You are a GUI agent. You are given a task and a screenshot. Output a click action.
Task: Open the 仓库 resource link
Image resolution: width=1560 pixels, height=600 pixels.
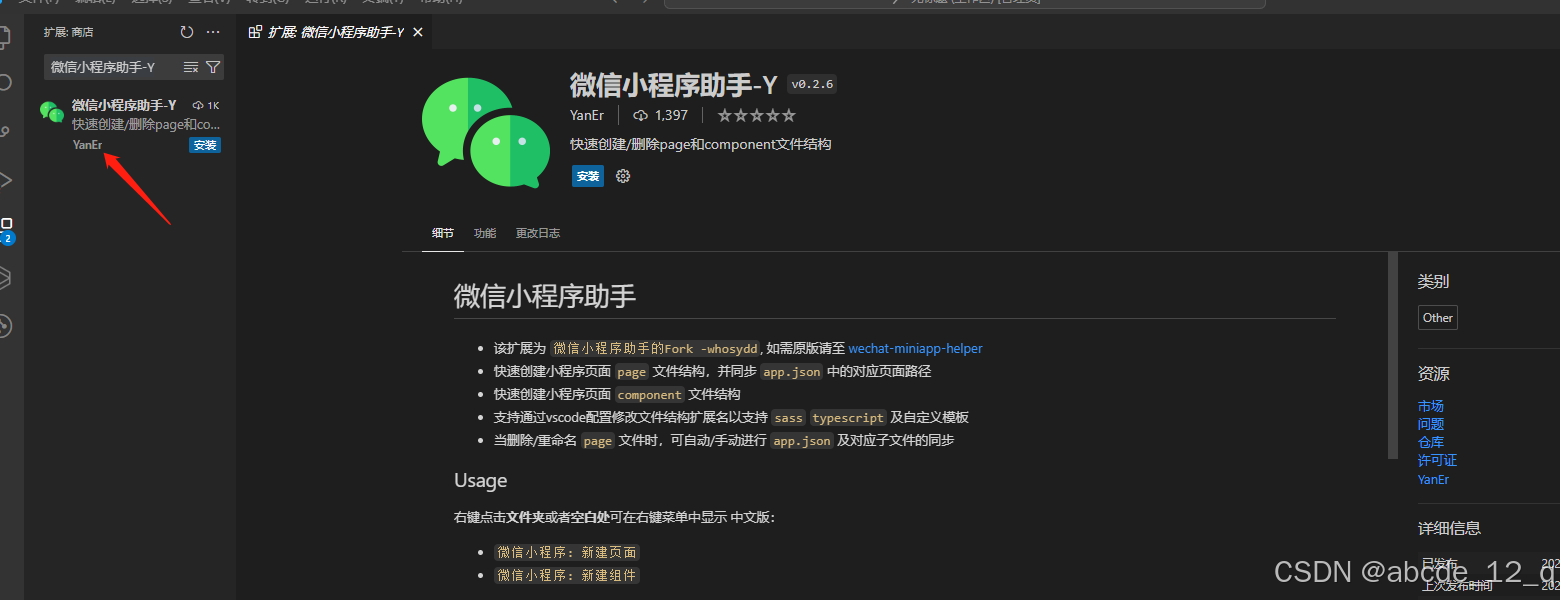[x=1431, y=442]
